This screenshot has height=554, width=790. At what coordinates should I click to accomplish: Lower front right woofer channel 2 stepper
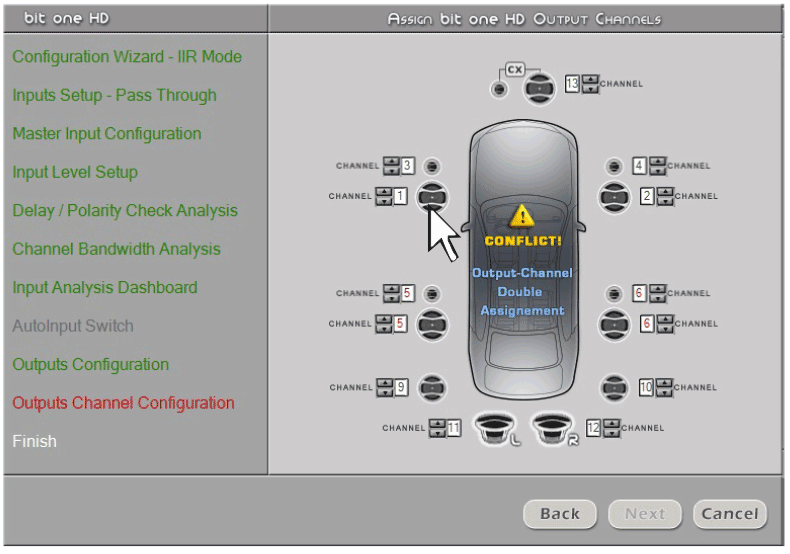point(665,201)
